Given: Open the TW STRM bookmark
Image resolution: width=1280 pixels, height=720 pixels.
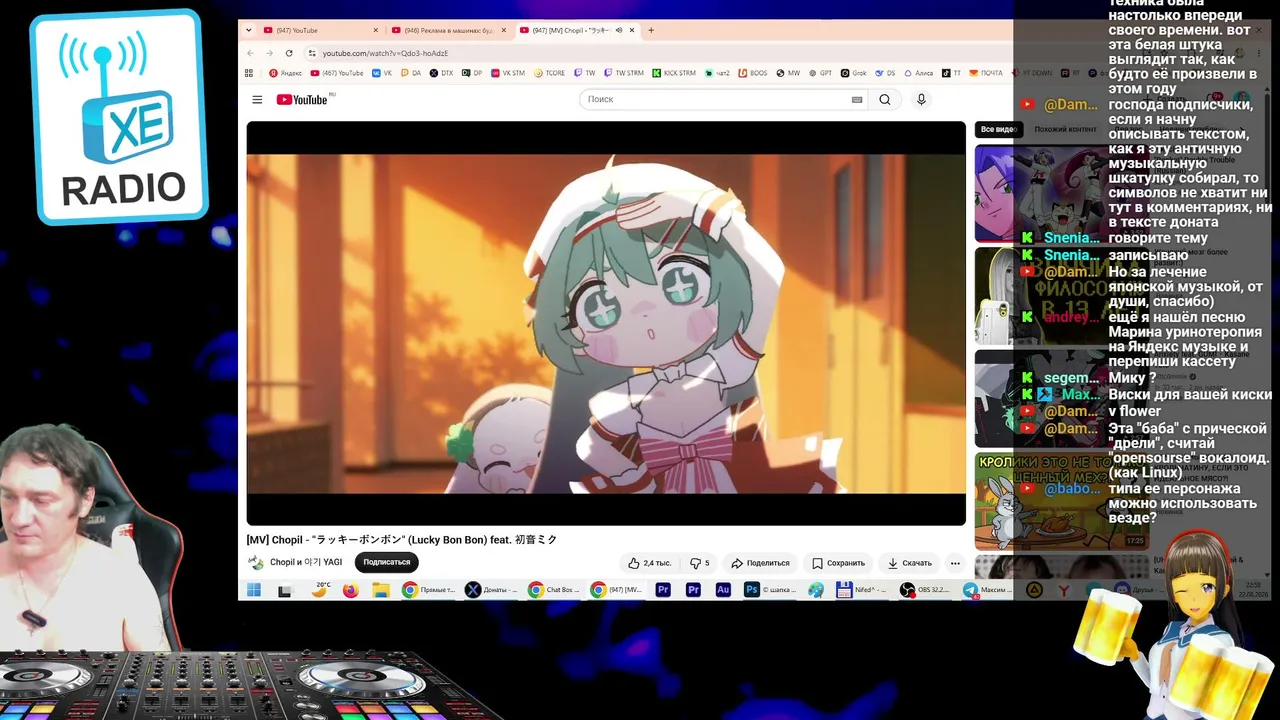Looking at the screenshot, I should click(624, 73).
